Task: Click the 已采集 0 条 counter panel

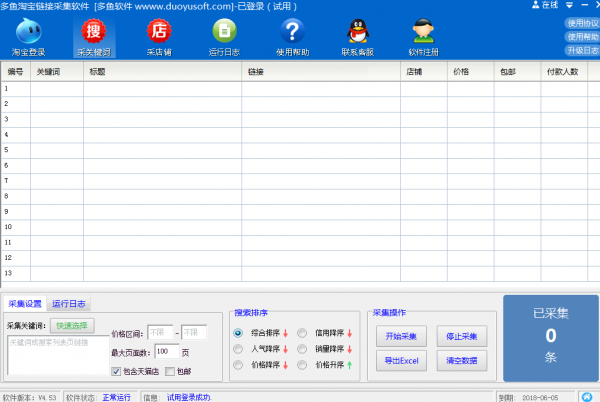Action: pos(551,338)
